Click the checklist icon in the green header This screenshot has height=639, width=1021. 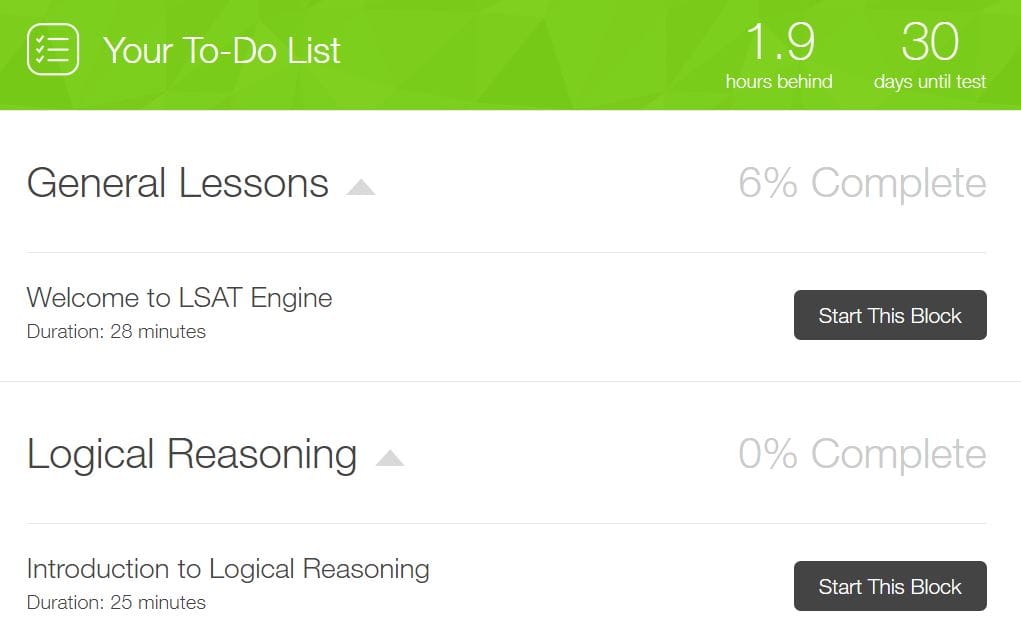point(51,49)
